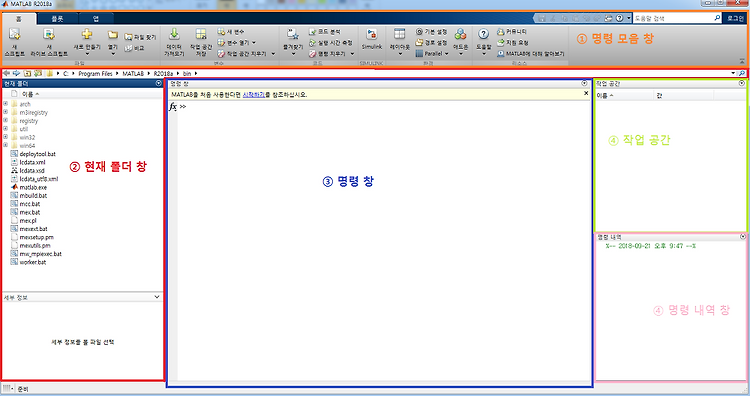Go back with the address bar back arrow

(6, 74)
